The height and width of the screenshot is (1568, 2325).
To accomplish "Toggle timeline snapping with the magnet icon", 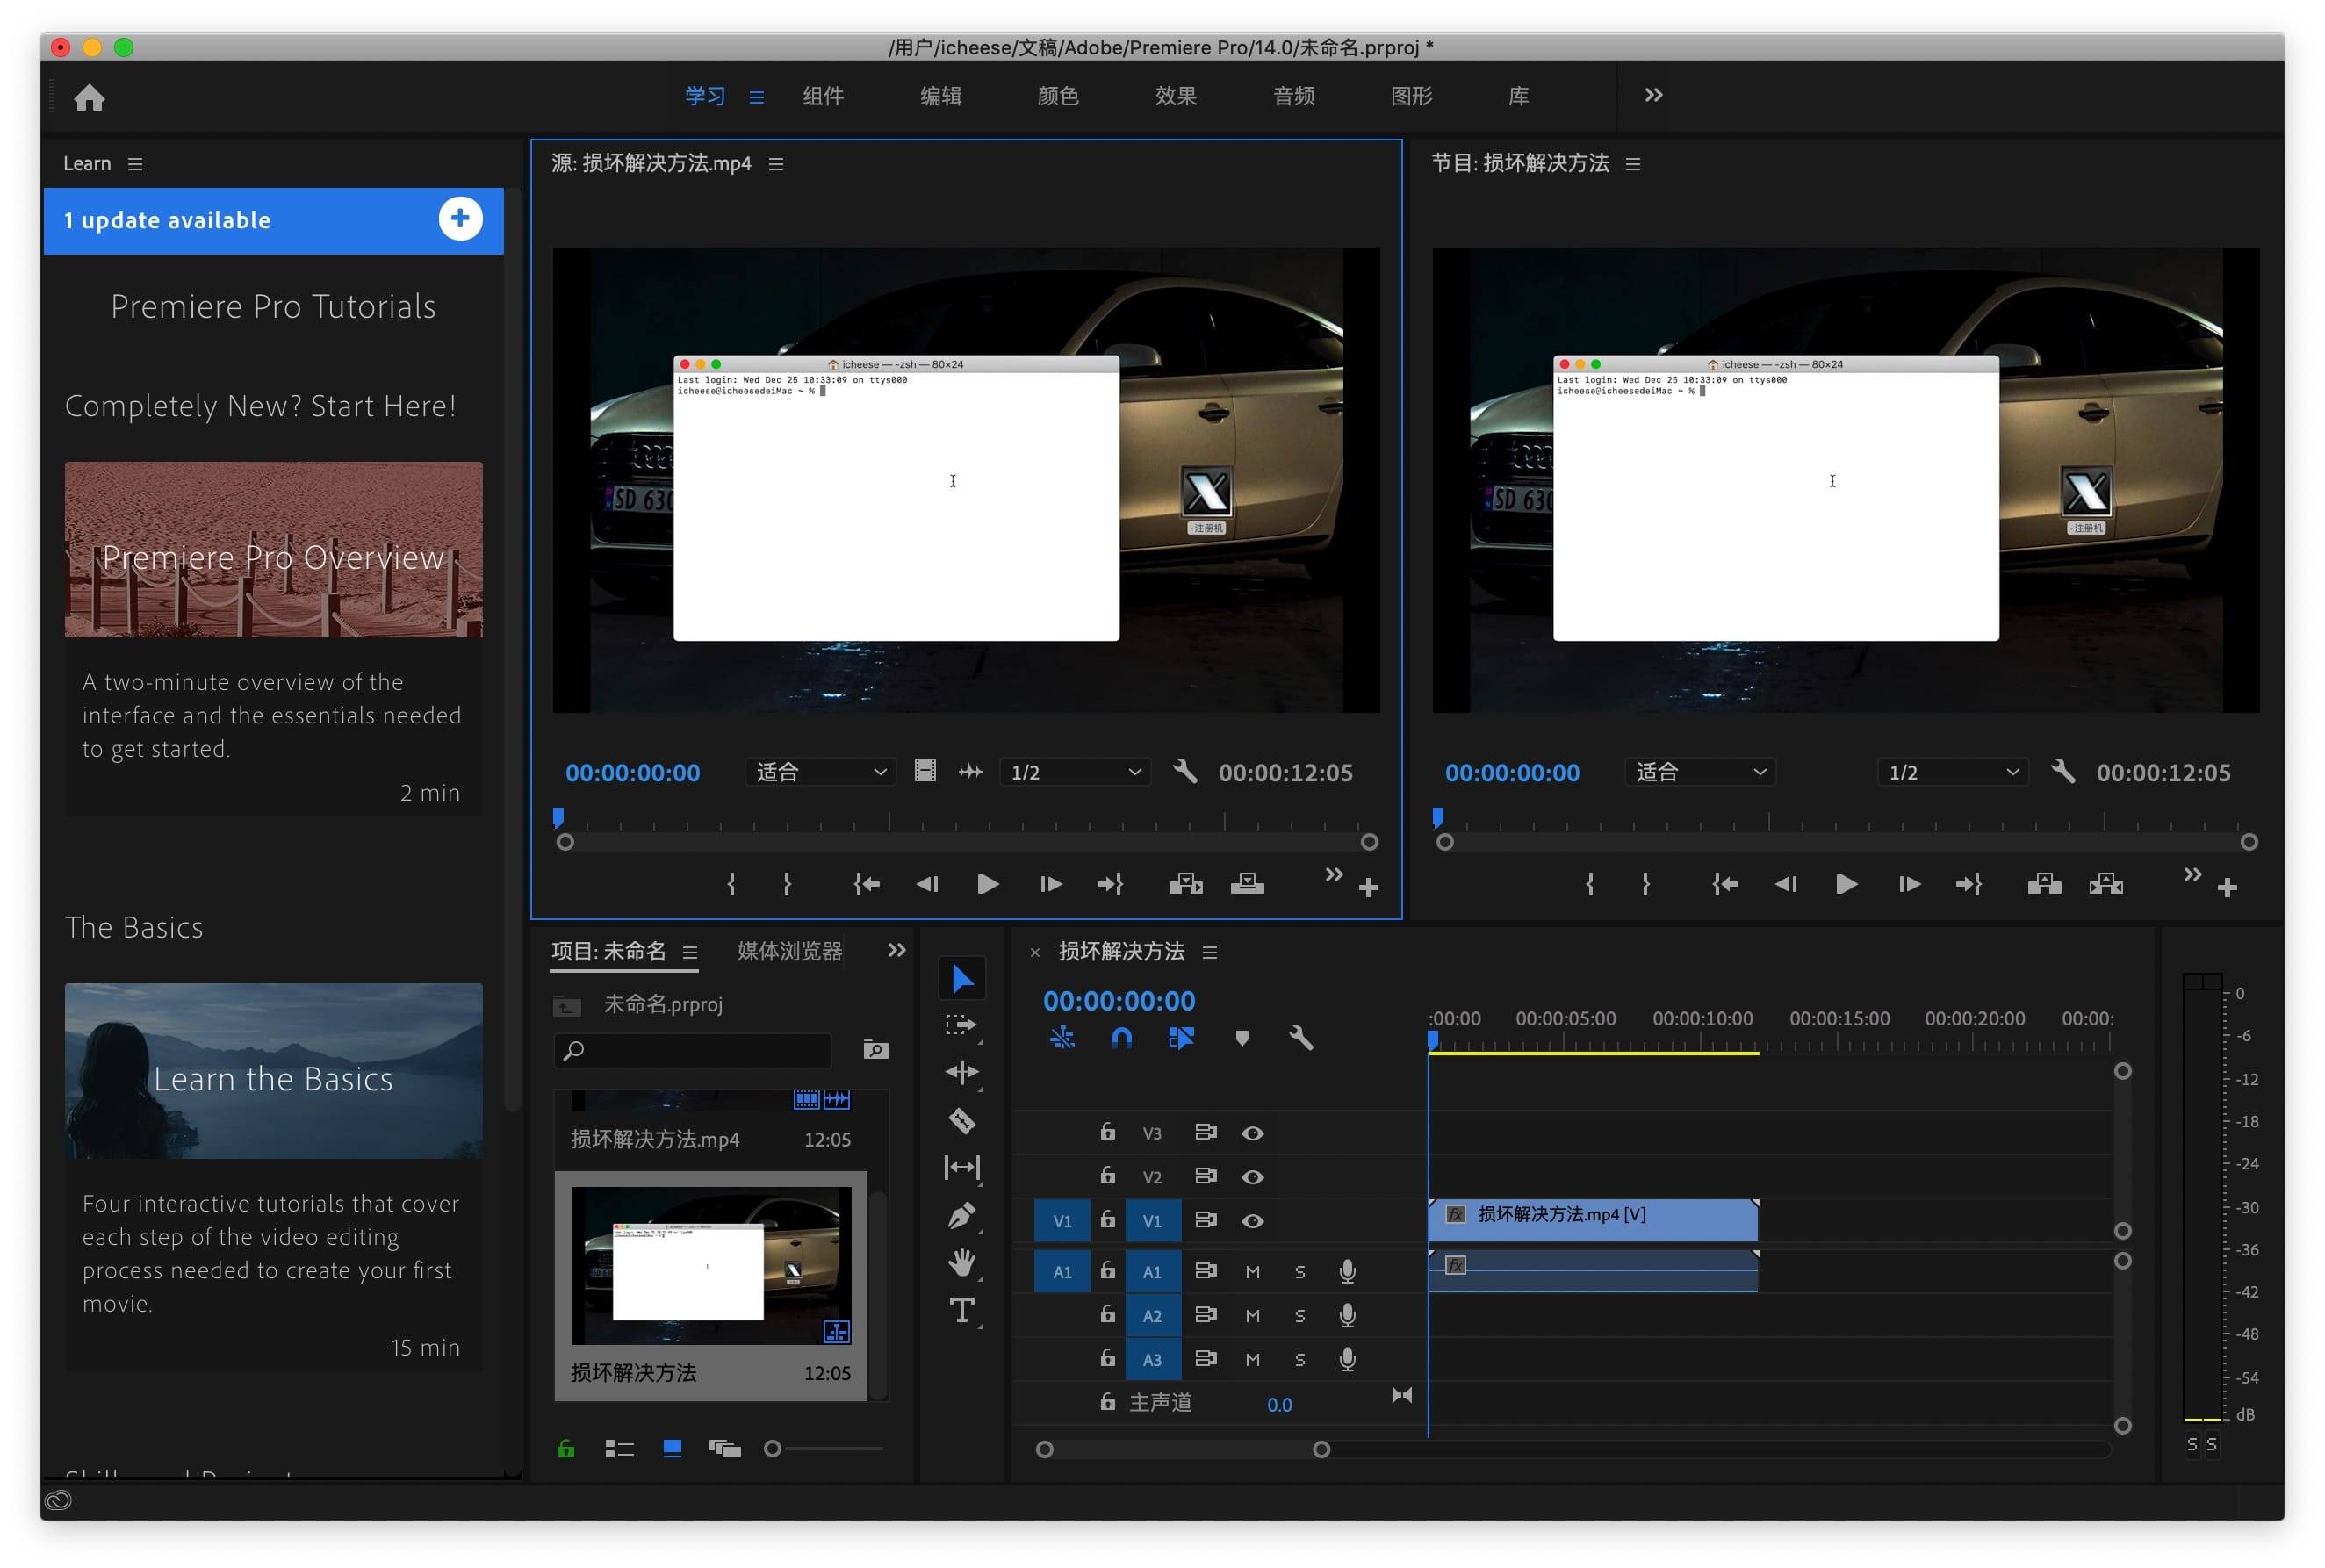I will click(1121, 1038).
